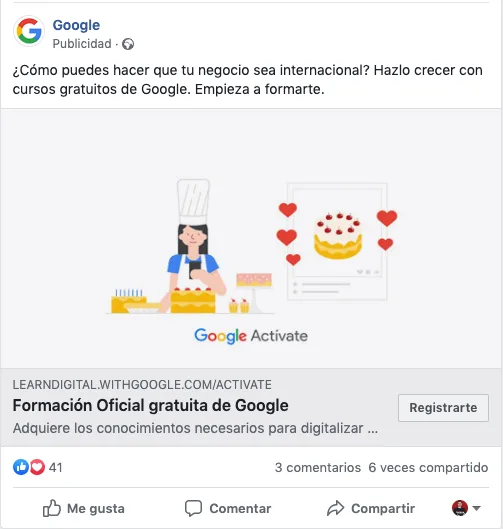The height and width of the screenshot is (529, 503).
Task: Click the blue thumbs-up reaction icon
Action: (x=21, y=467)
